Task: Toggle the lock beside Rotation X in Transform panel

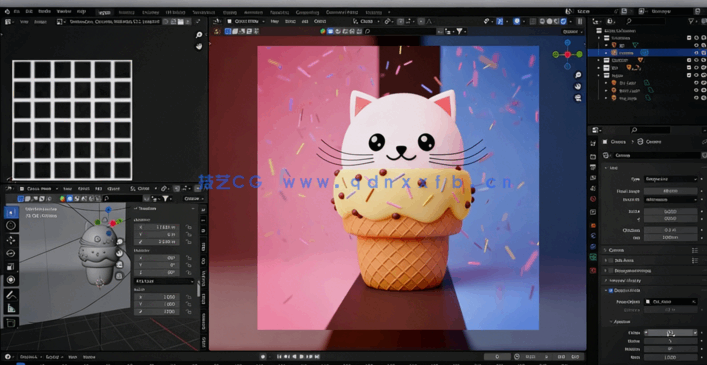Action: pyautogui.click(x=188, y=258)
